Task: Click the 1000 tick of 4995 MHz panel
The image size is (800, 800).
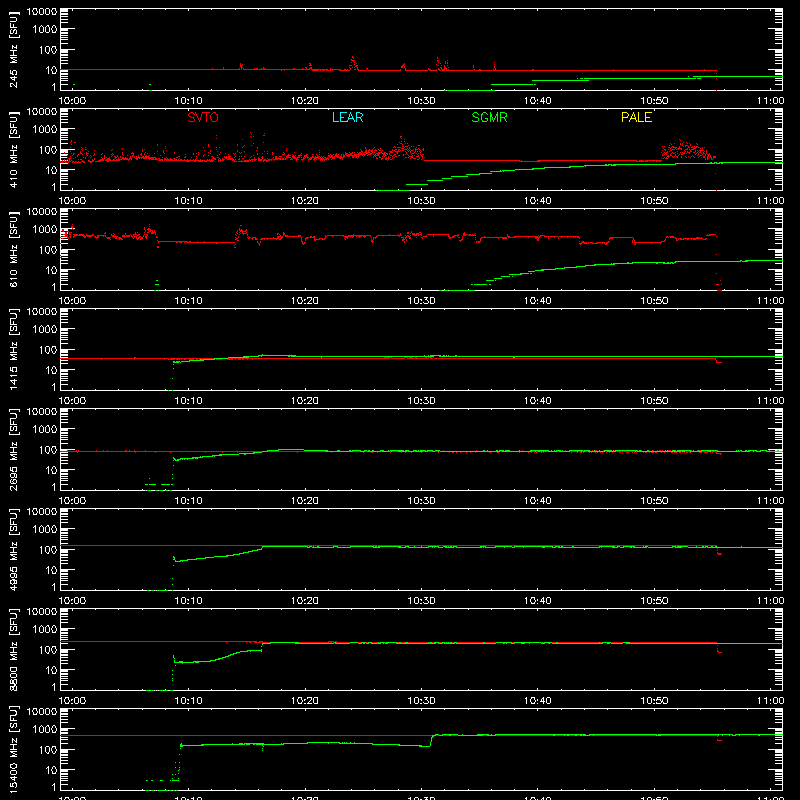Action: [45, 530]
